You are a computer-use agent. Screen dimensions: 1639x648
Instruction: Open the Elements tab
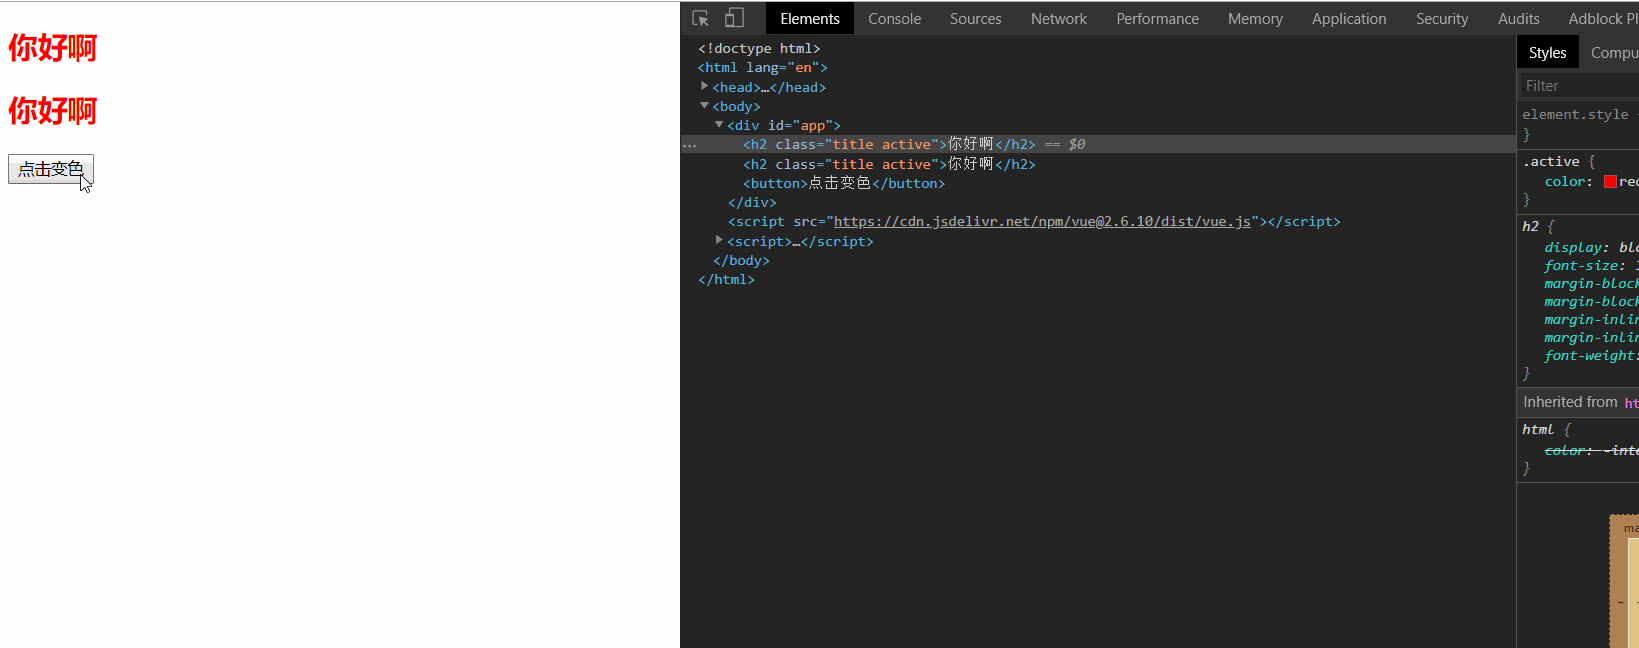pyautogui.click(x=810, y=18)
